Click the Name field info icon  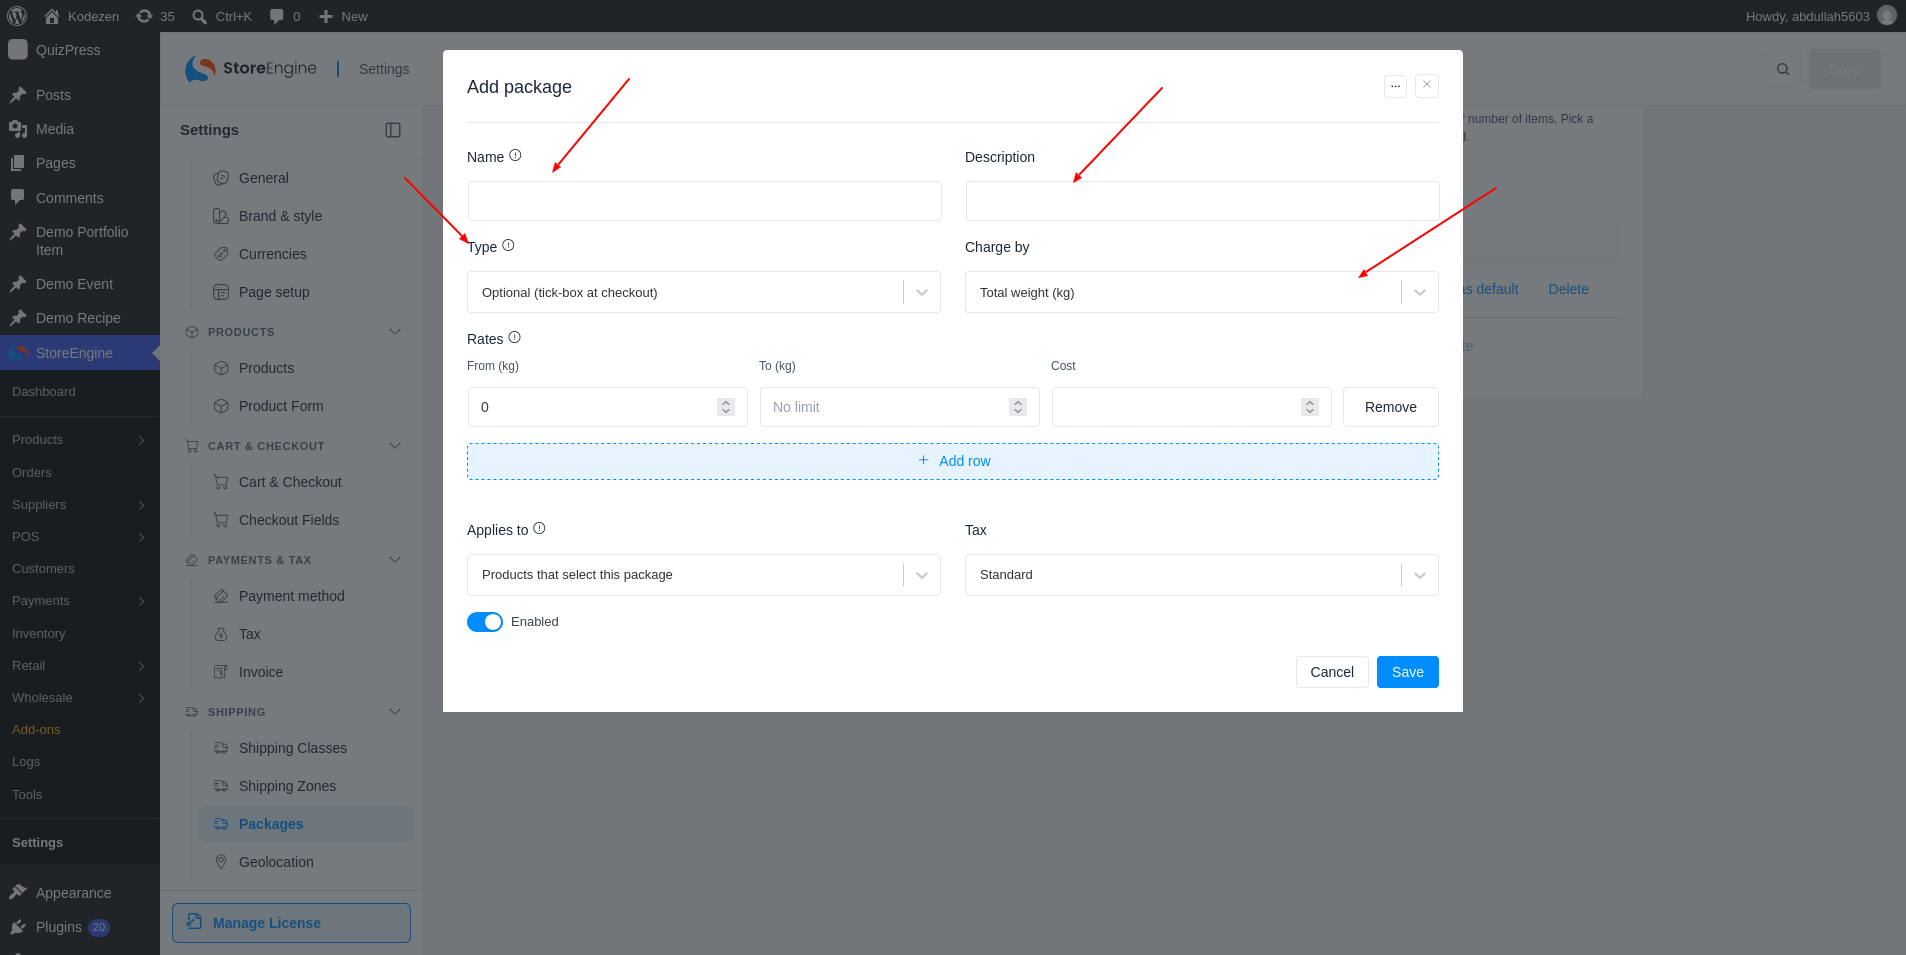tap(515, 156)
